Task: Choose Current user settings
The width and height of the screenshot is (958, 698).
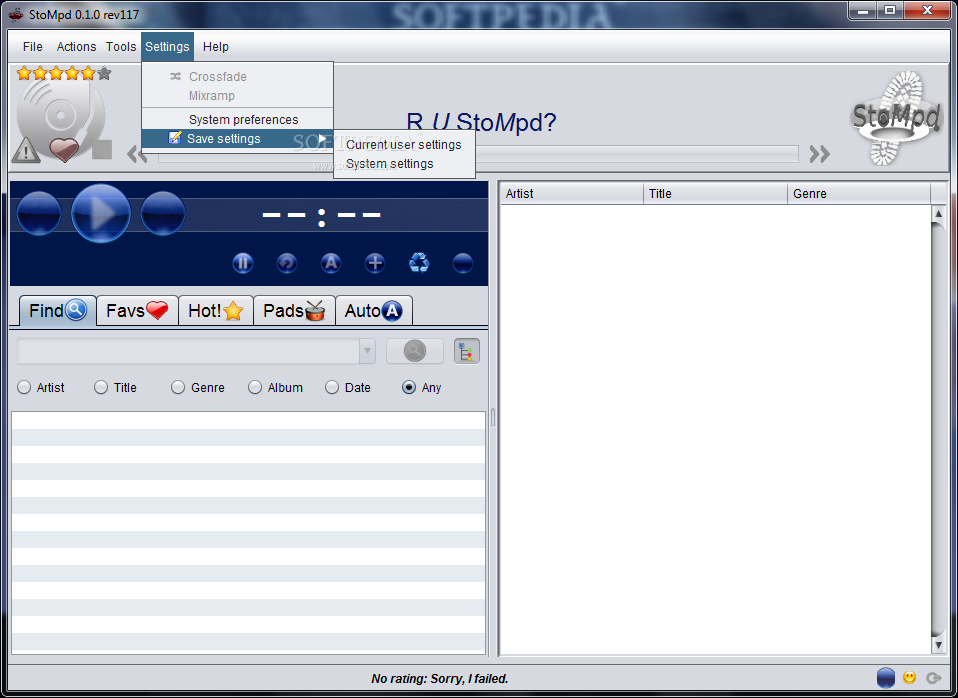Action: (404, 145)
